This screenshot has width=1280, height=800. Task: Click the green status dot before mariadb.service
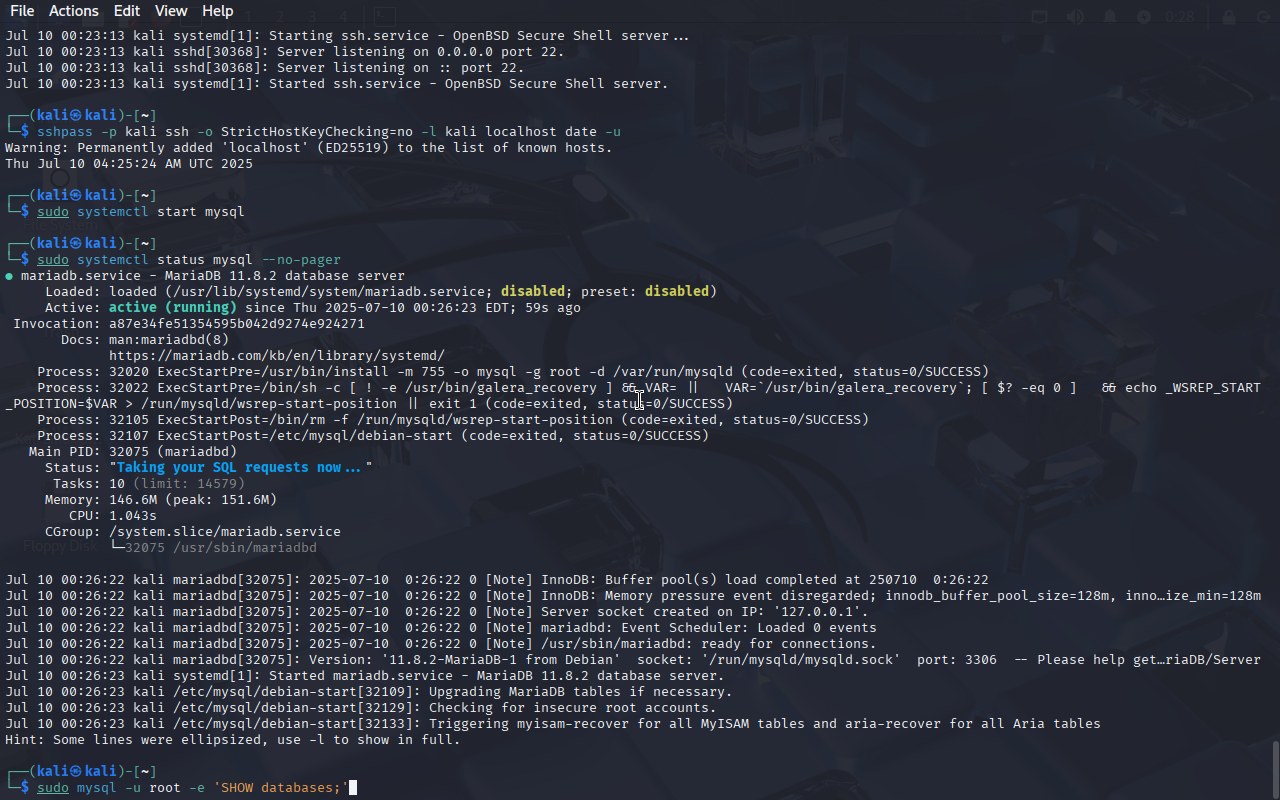click(9, 276)
